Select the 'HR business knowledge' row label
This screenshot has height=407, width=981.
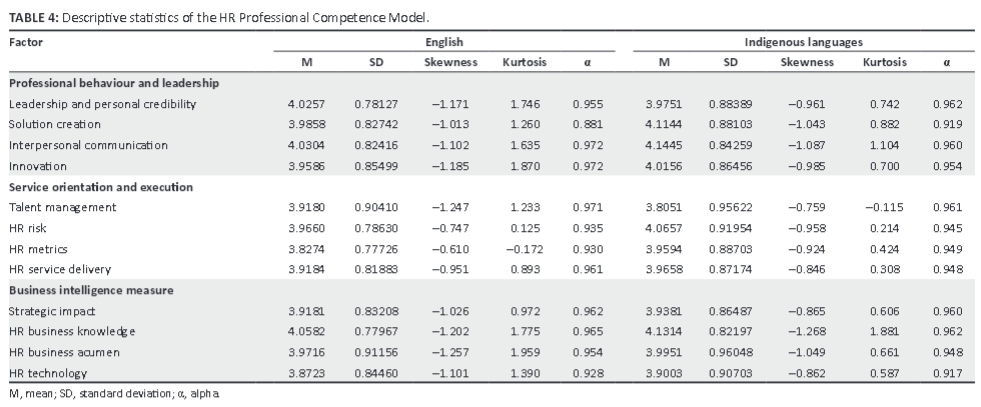pos(72,331)
